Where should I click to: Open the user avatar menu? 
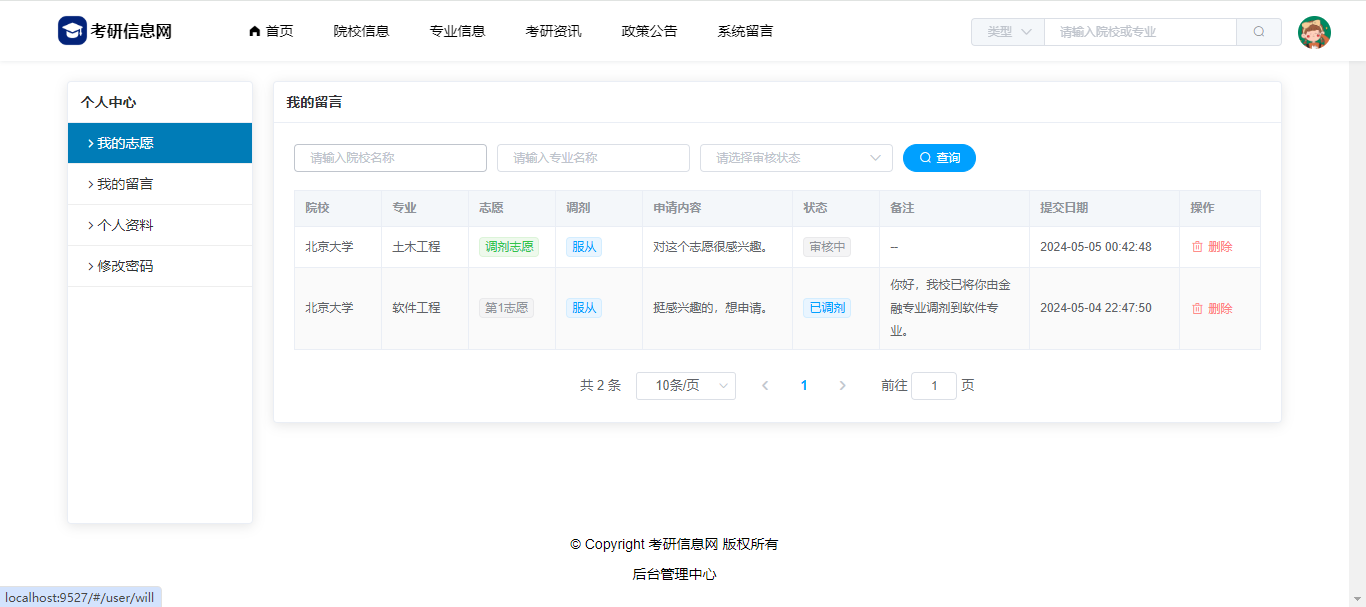[1314, 32]
